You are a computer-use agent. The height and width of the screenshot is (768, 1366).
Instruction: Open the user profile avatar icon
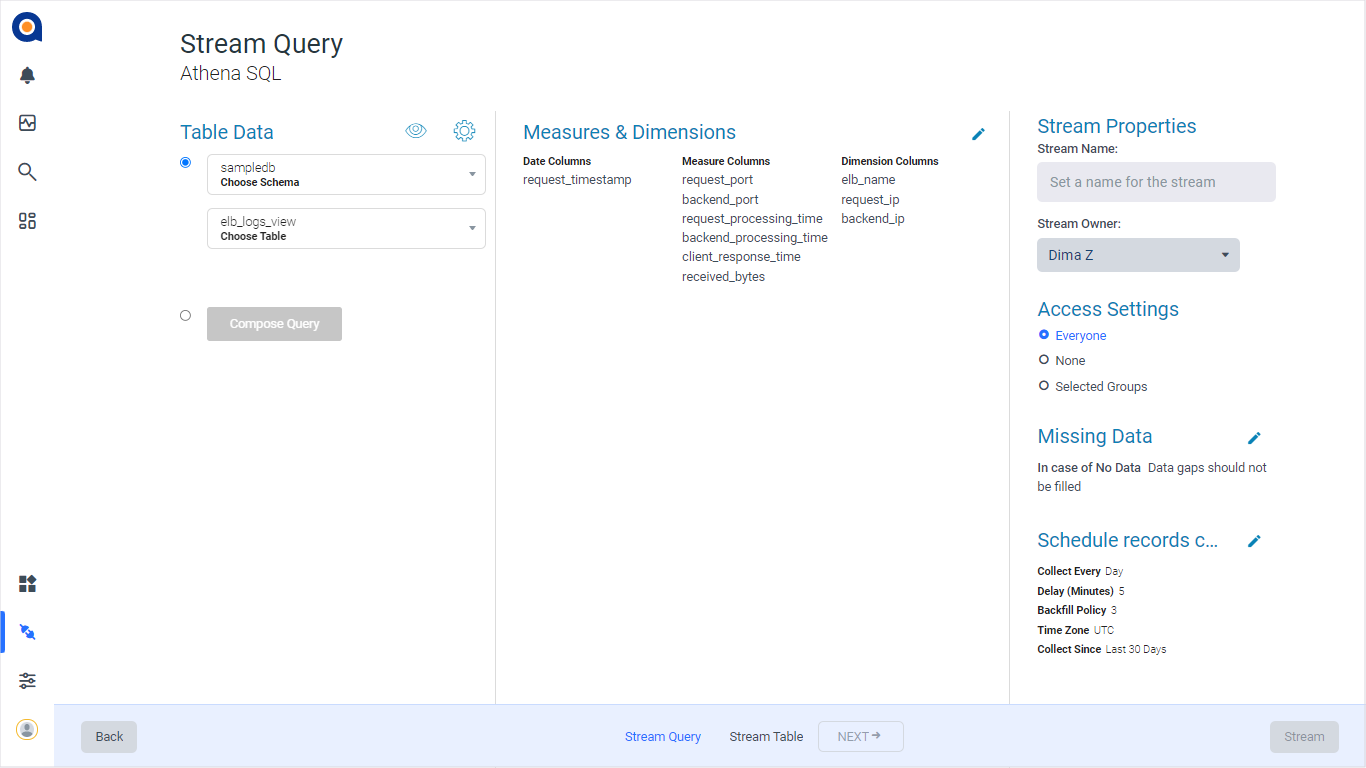pos(27,729)
